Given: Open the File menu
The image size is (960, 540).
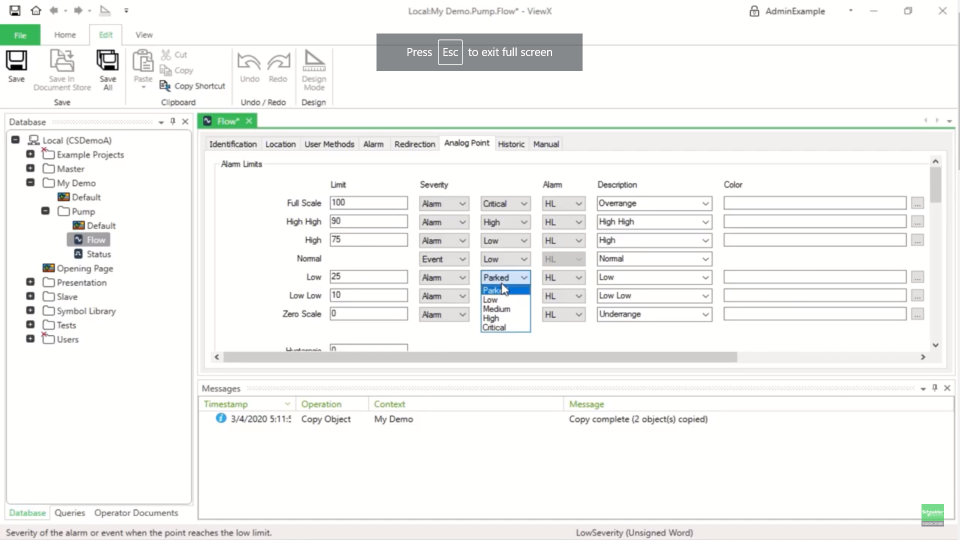Looking at the screenshot, I should click(x=20, y=35).
